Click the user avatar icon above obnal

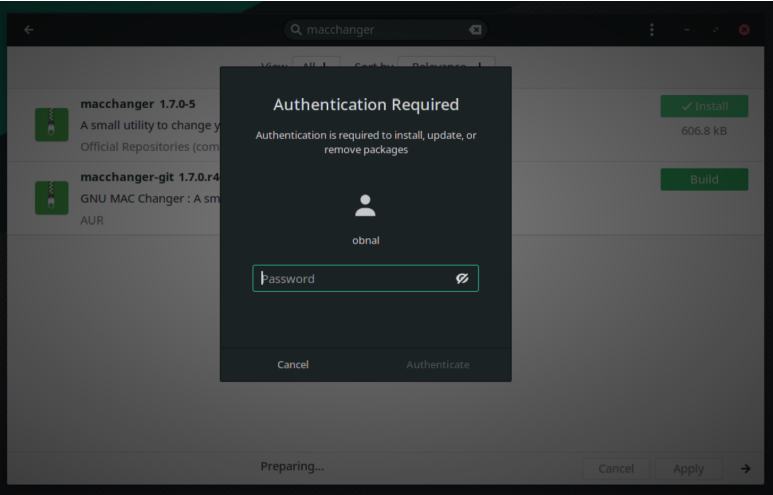pyautogui.click(x=365, y=206)
